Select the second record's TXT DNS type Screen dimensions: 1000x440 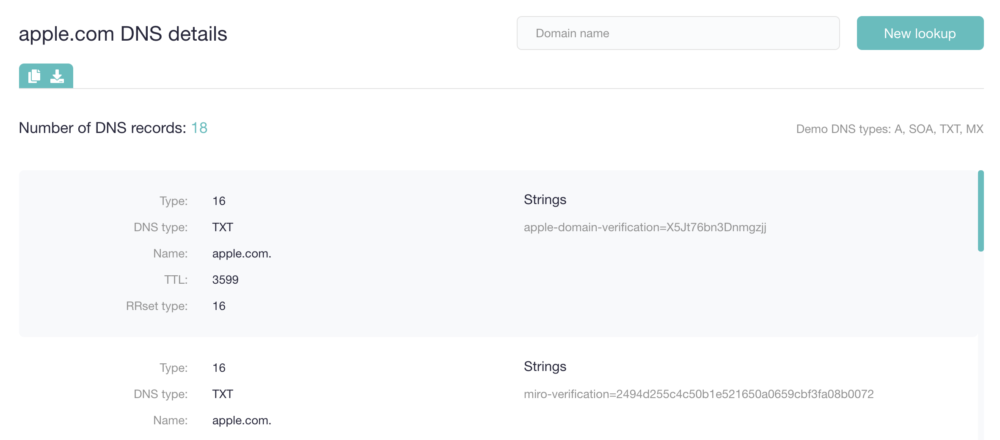(x=223, y=395)
